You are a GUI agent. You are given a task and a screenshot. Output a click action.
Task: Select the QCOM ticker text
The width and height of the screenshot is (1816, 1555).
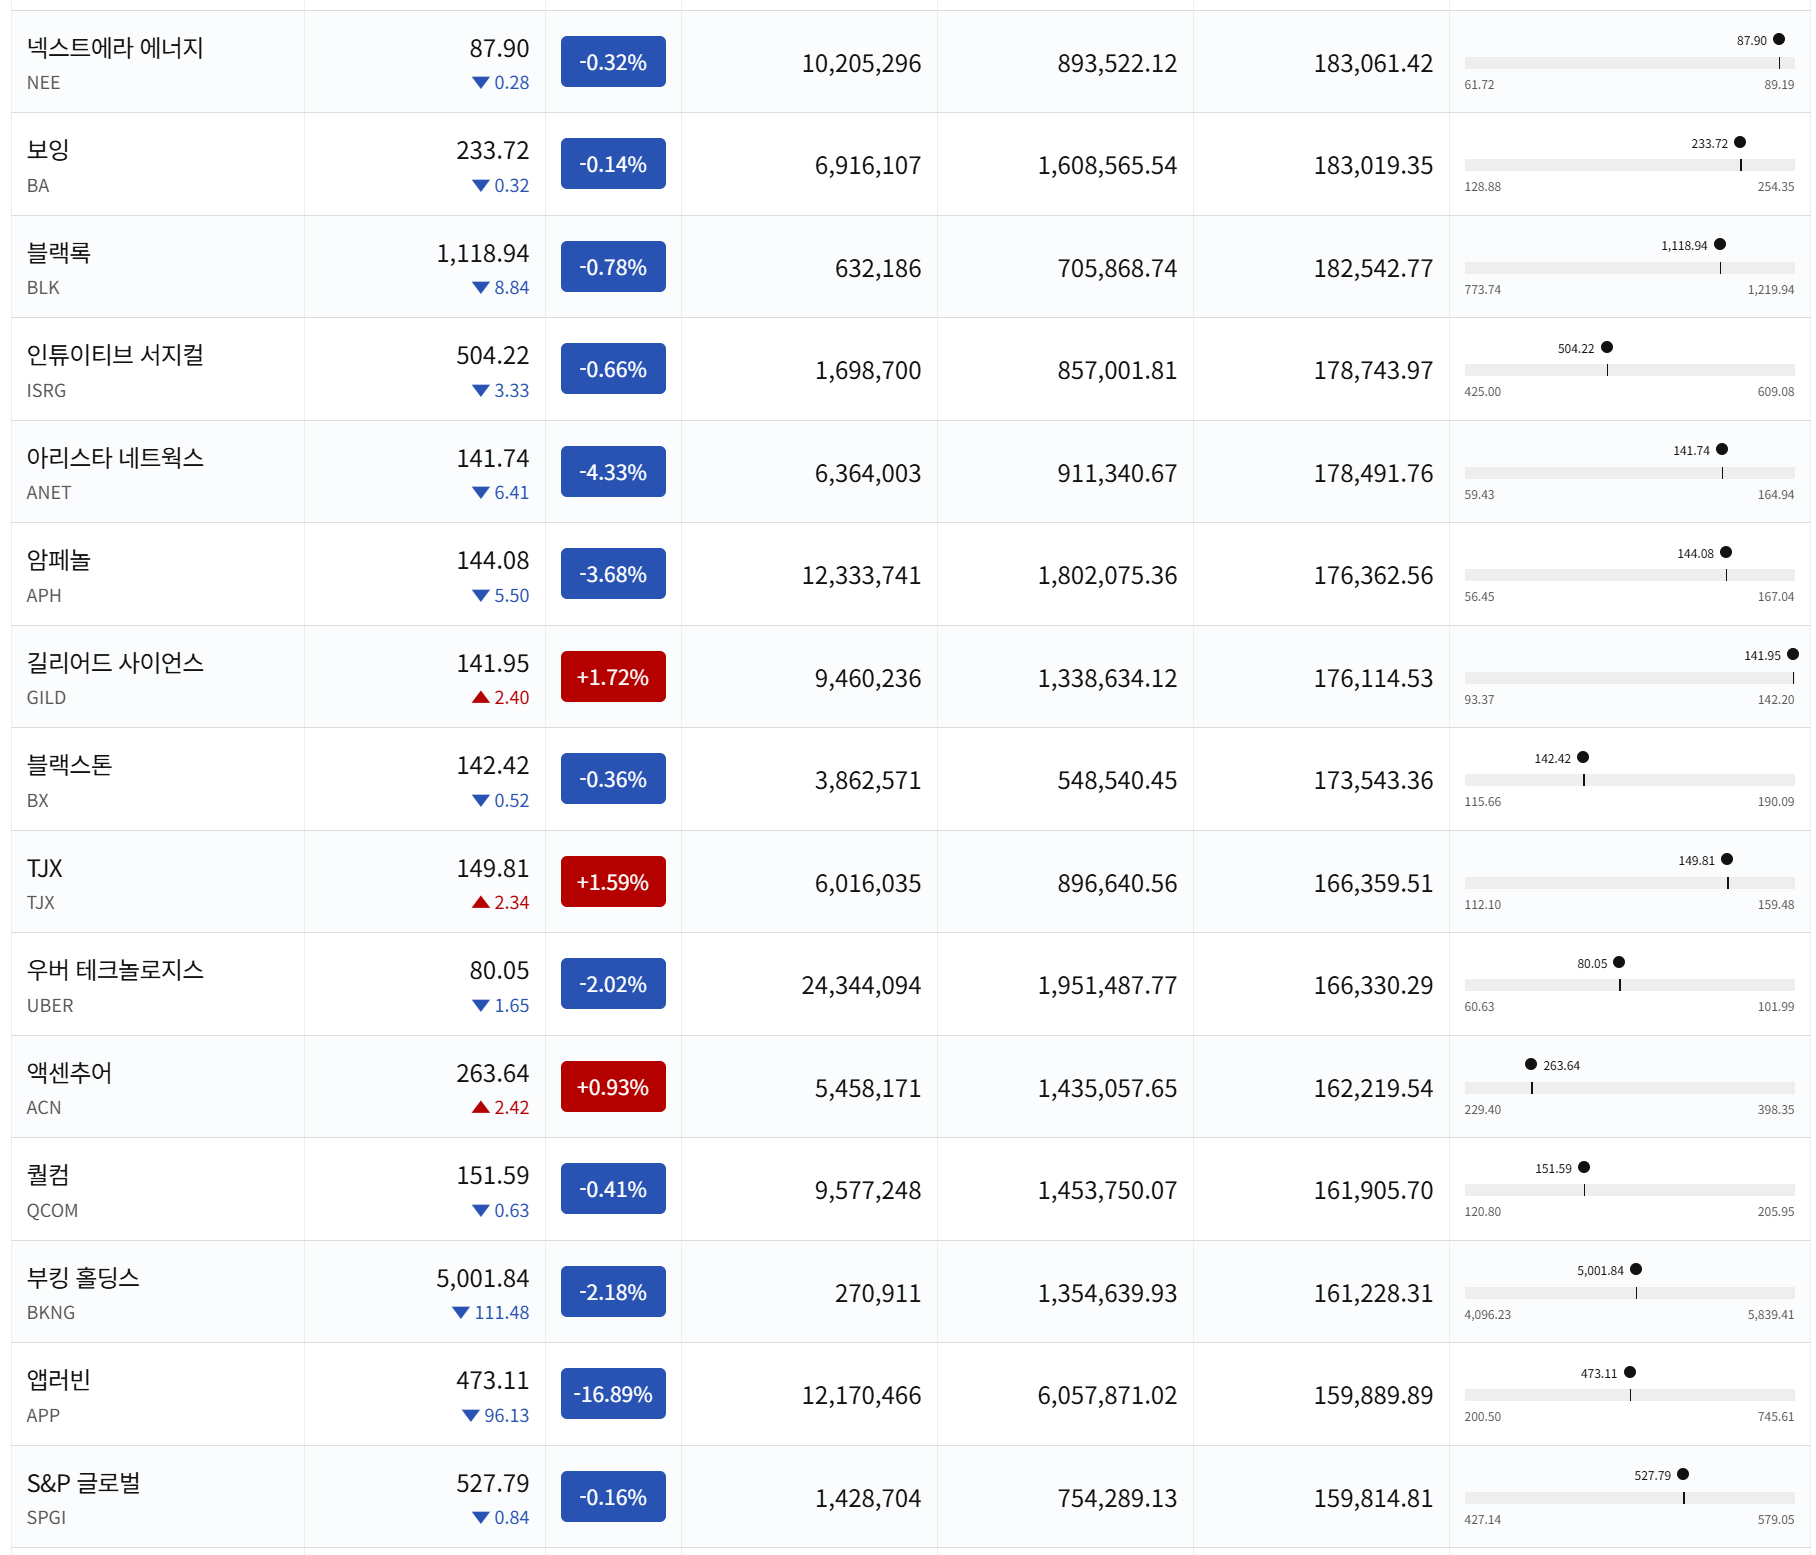click(x=52, y=1210)
